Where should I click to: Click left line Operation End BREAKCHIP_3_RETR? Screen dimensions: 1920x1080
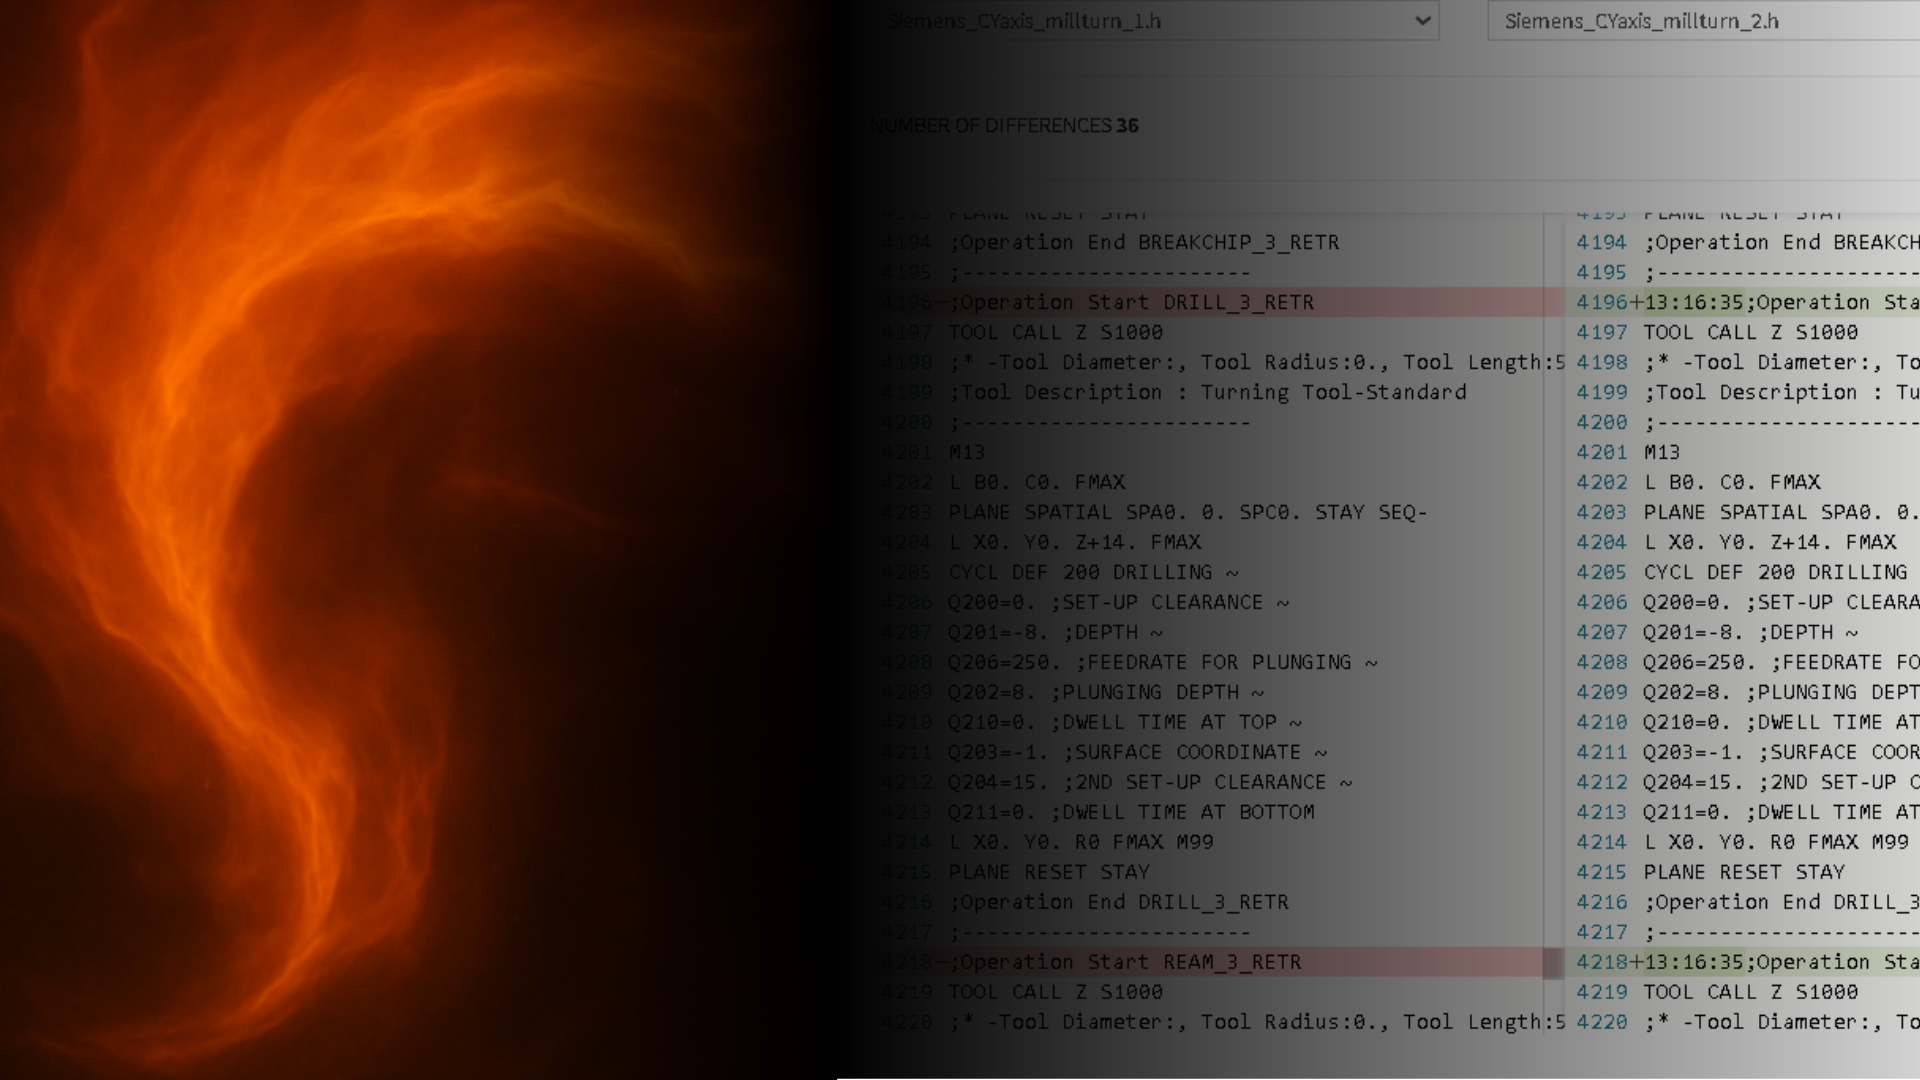pos(1143,242)
